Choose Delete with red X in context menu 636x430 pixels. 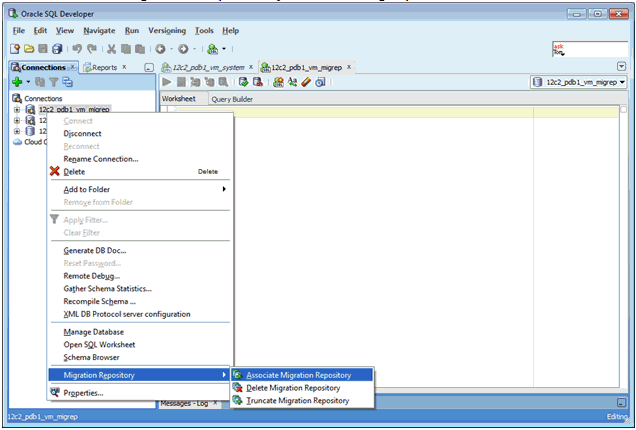[x=140, y=172]
